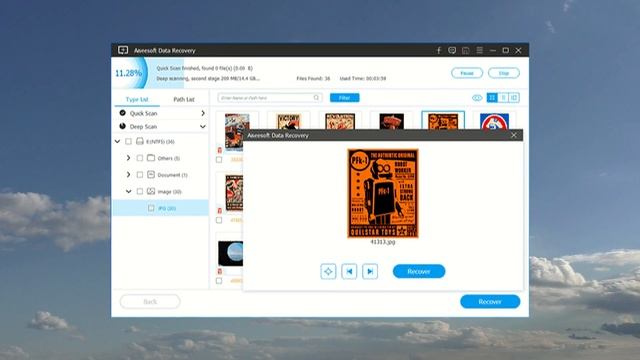Click the name or path search field
Screen dimensions: 640x360
269,98
